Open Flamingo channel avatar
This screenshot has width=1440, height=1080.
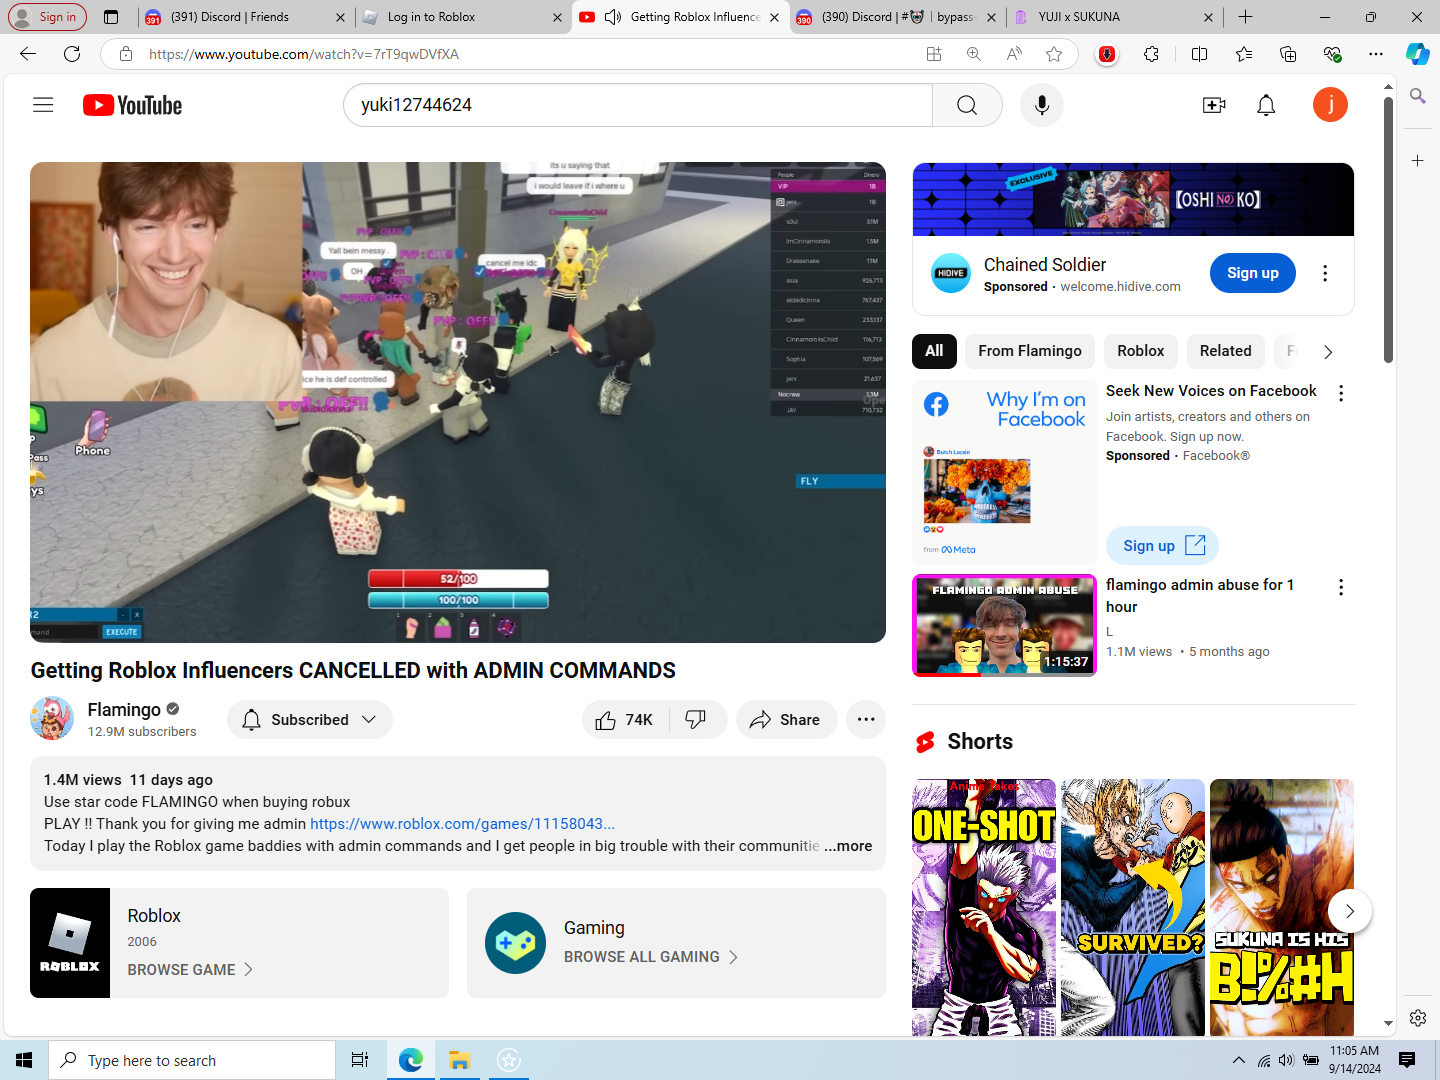pos(52,719)
